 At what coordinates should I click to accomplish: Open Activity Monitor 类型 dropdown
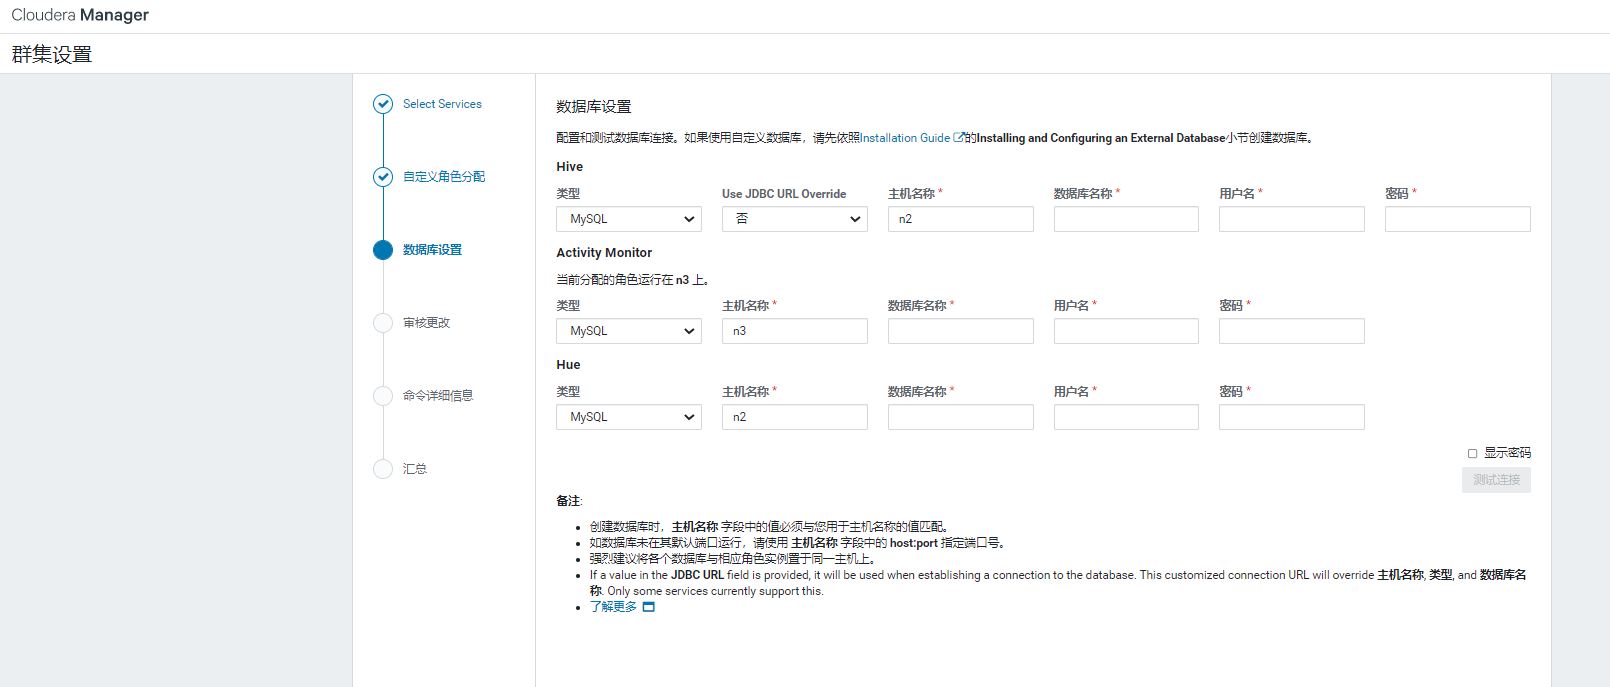click(629, 331)
